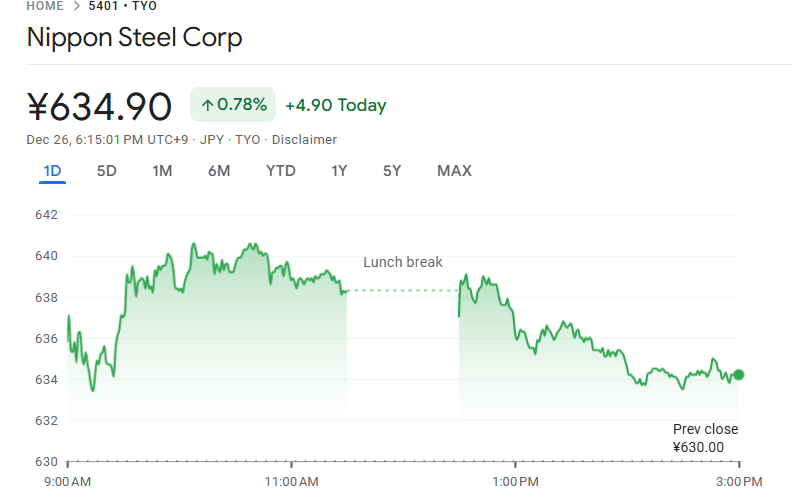Click the 11:00 AM axis tick label
Screen dimensions: 792x502
click(291, 481)
